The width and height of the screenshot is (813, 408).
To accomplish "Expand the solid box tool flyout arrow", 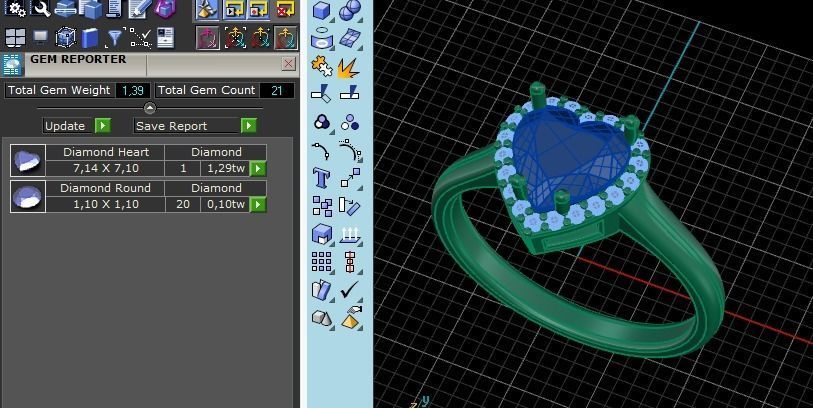I will click(332, 20).
